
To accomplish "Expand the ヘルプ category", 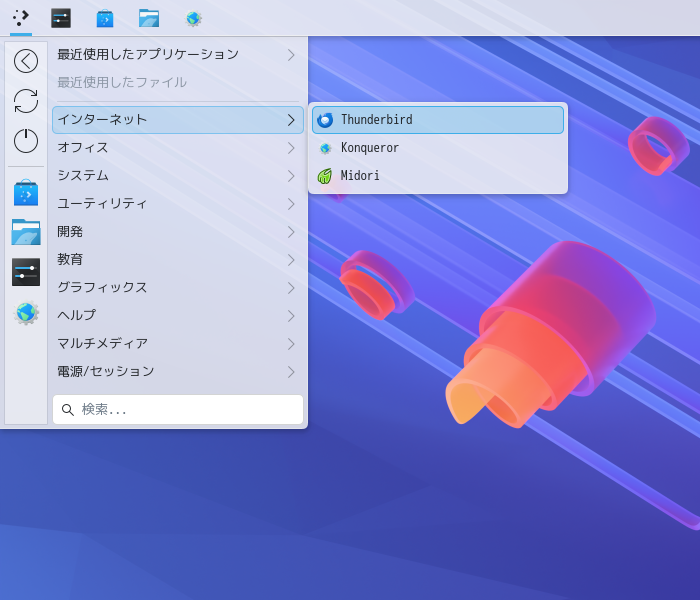I will tap(178, 316).
